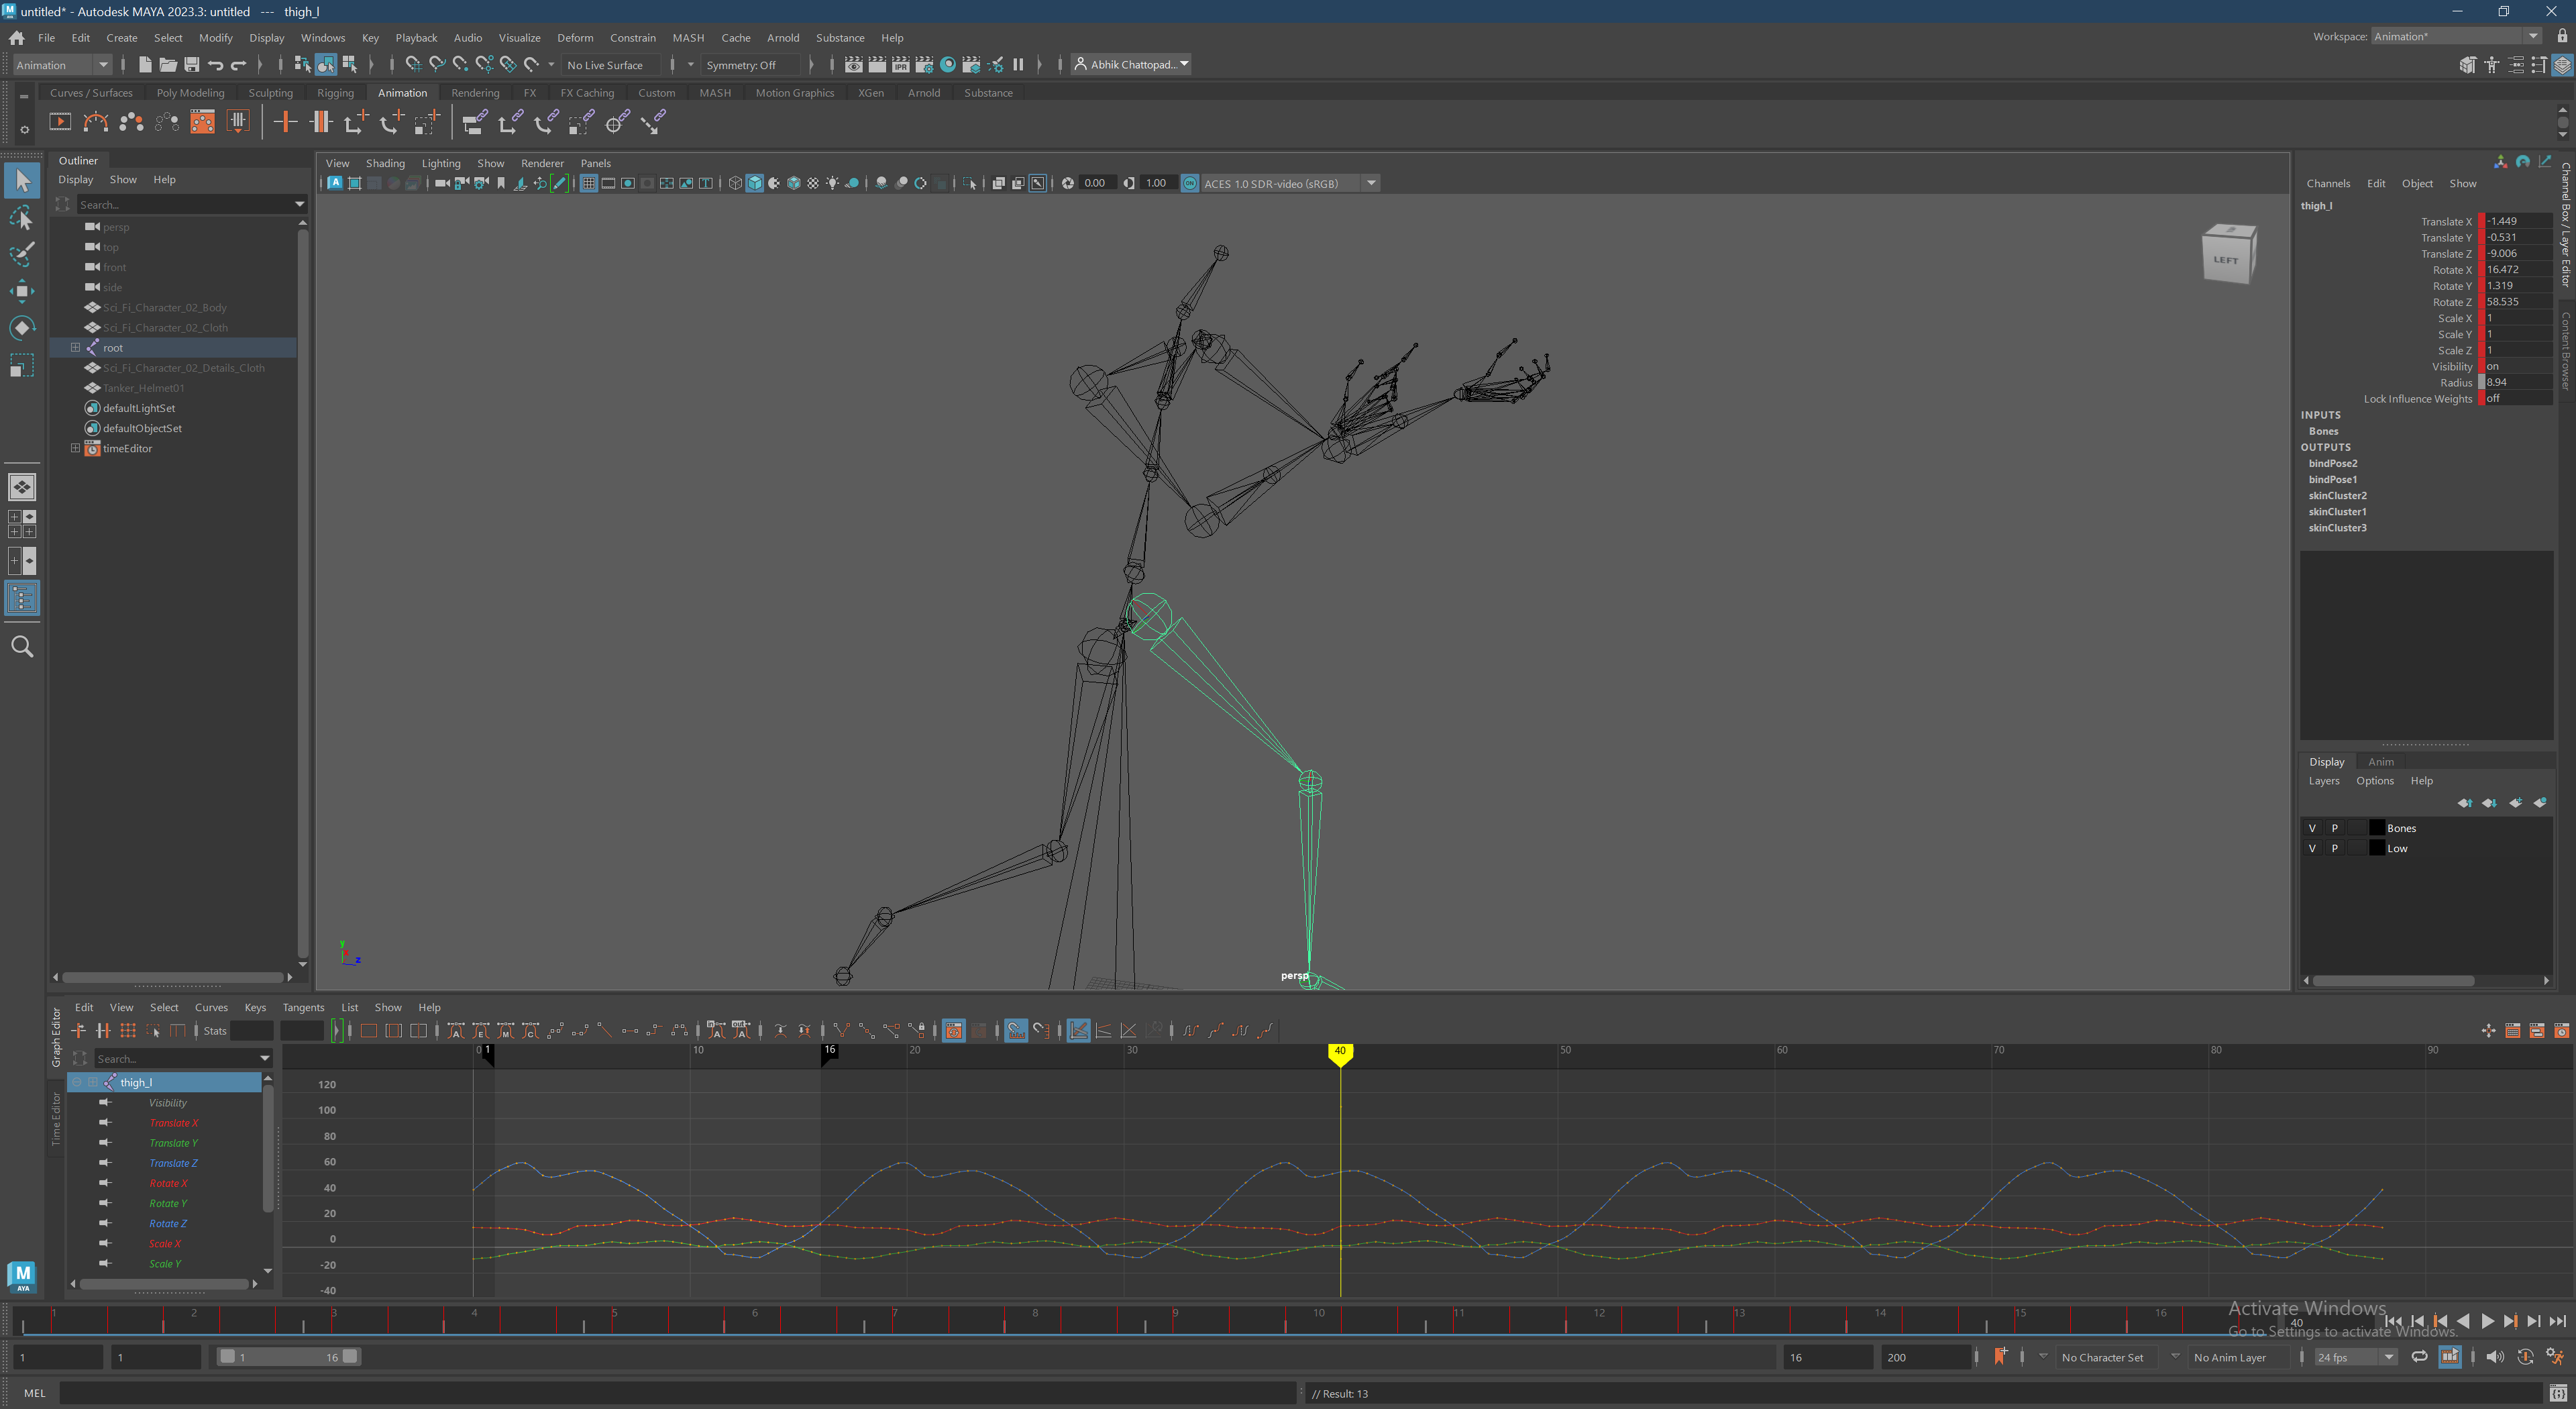This screenshot has width=2576, height=1409.
Task: Toggle visibility V of Bones layer
Action: click(x=2312, y=828)
